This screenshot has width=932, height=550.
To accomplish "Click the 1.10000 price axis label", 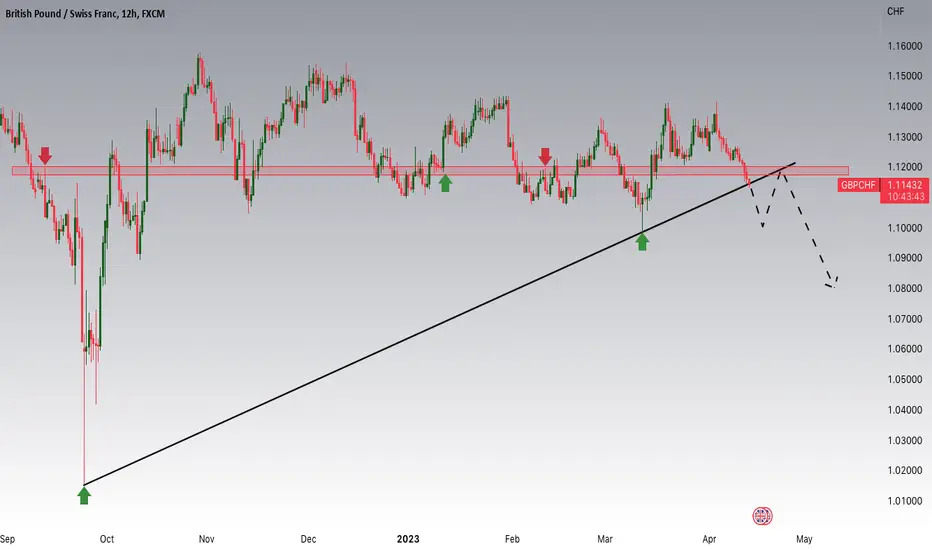I will (905, 228).
